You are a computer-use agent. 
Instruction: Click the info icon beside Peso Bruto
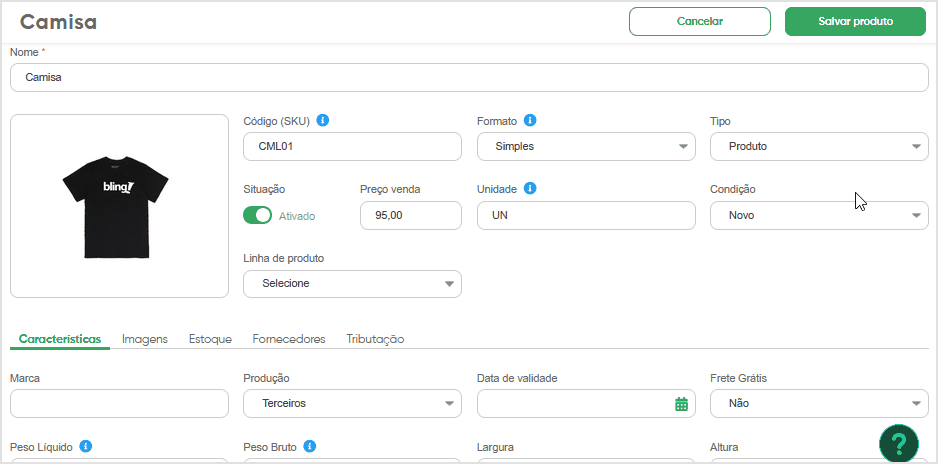tap(309, 446)
